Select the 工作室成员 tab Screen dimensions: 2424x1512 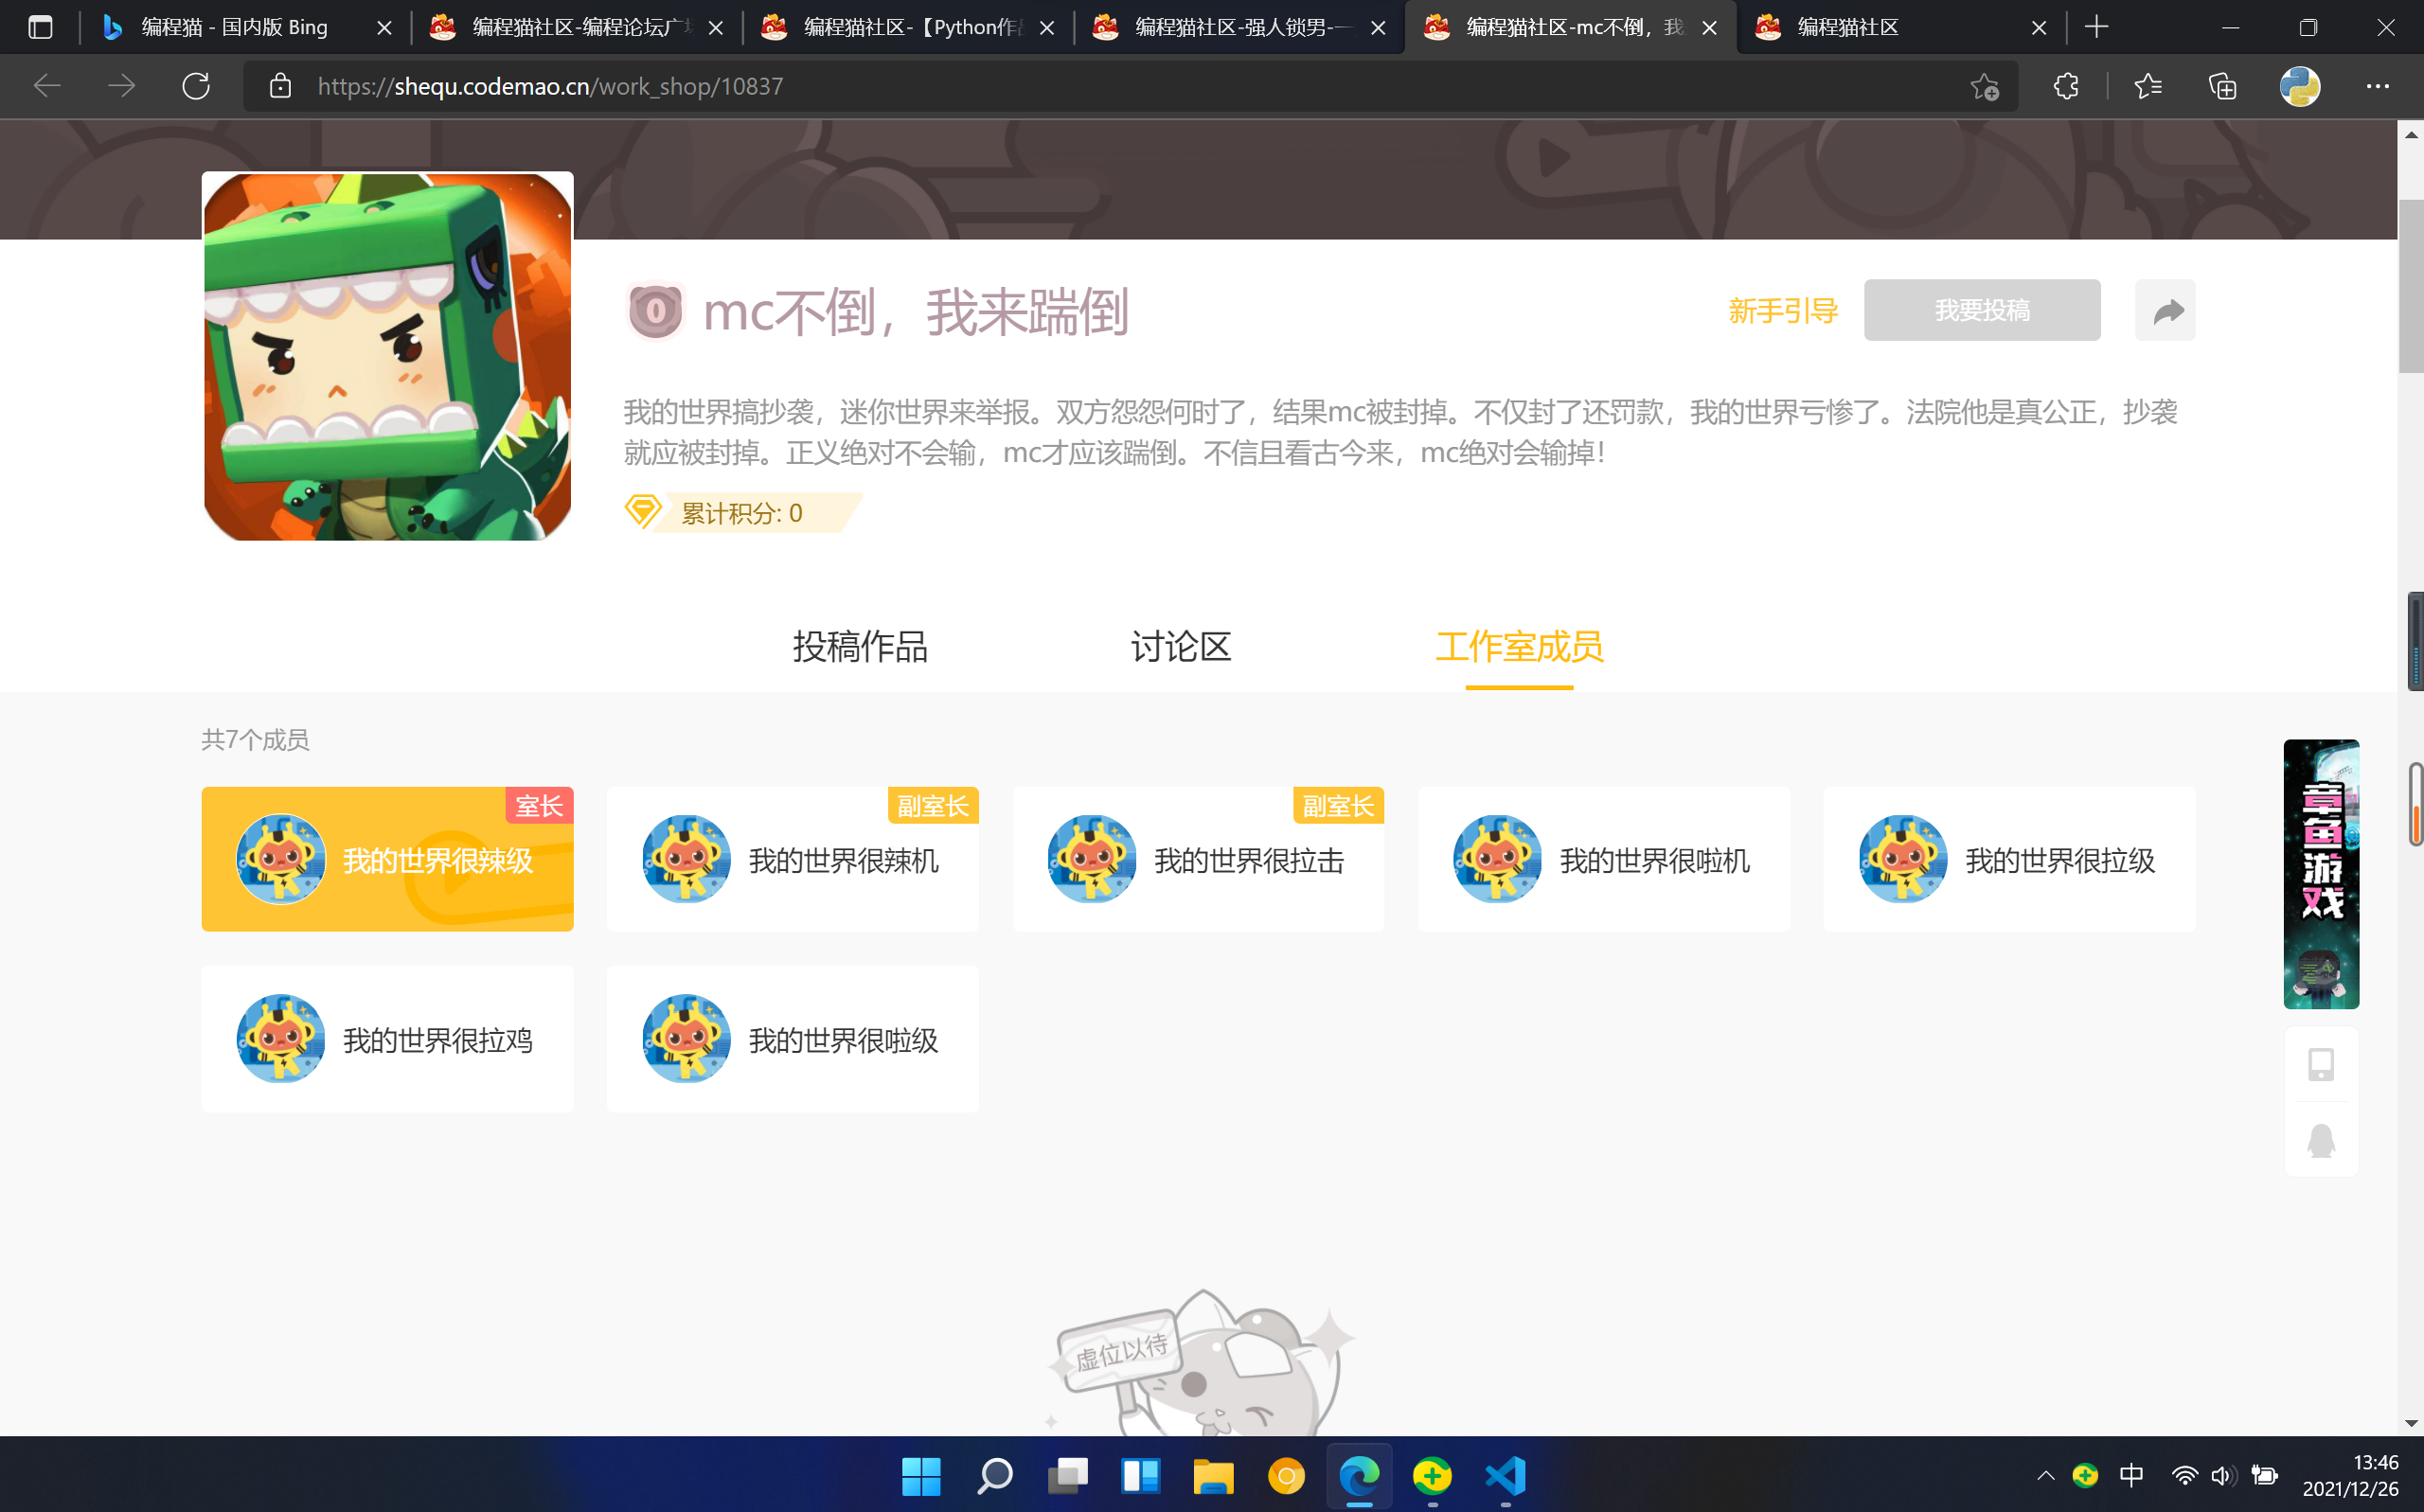1519,646
